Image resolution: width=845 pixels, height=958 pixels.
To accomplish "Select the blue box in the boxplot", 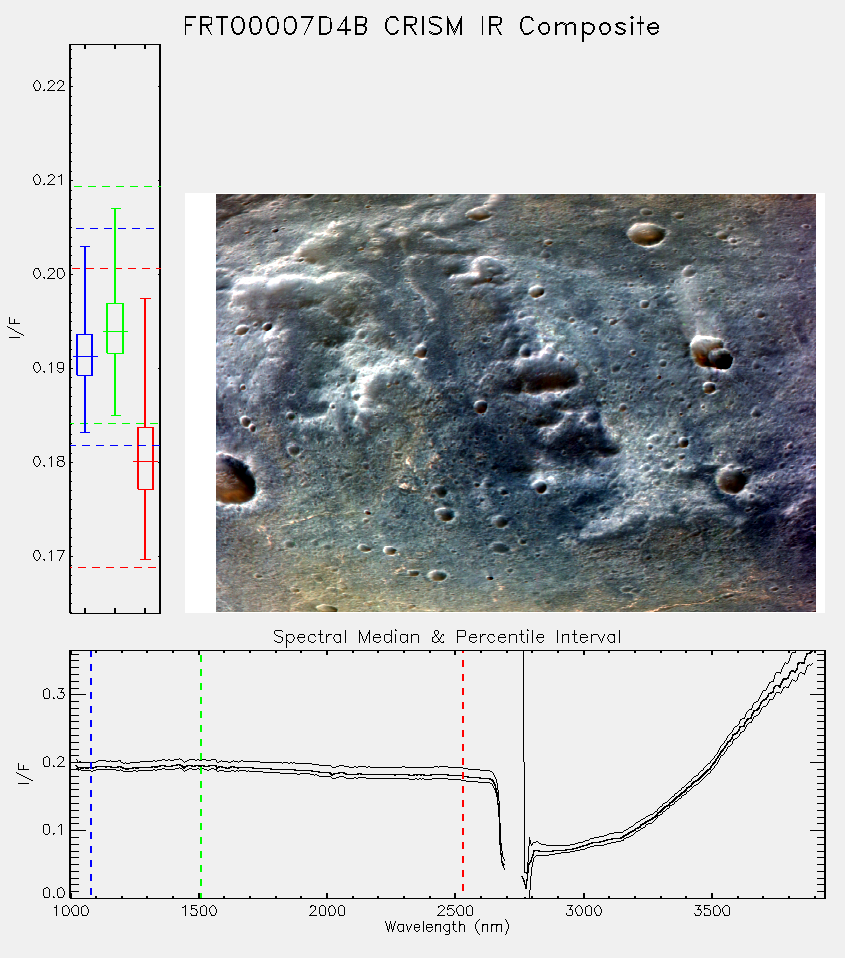I will 85,355.
